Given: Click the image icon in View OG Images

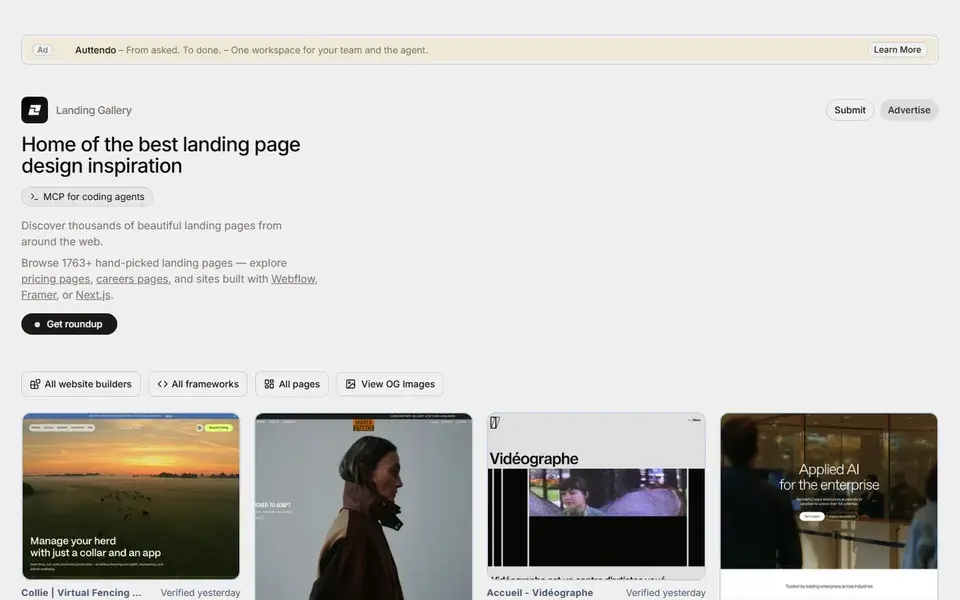Looking at the screenshot, I should 350,384.
